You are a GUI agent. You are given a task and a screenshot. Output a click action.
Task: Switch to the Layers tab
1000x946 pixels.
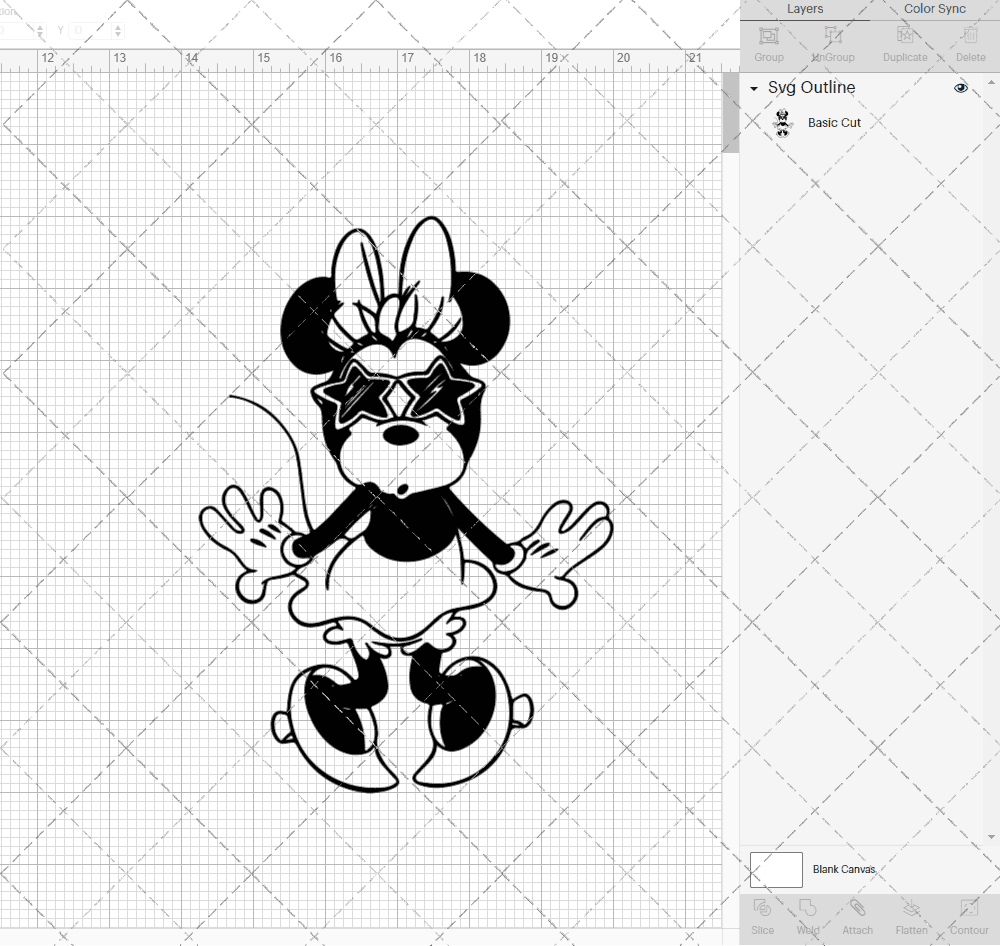(804, 9)
